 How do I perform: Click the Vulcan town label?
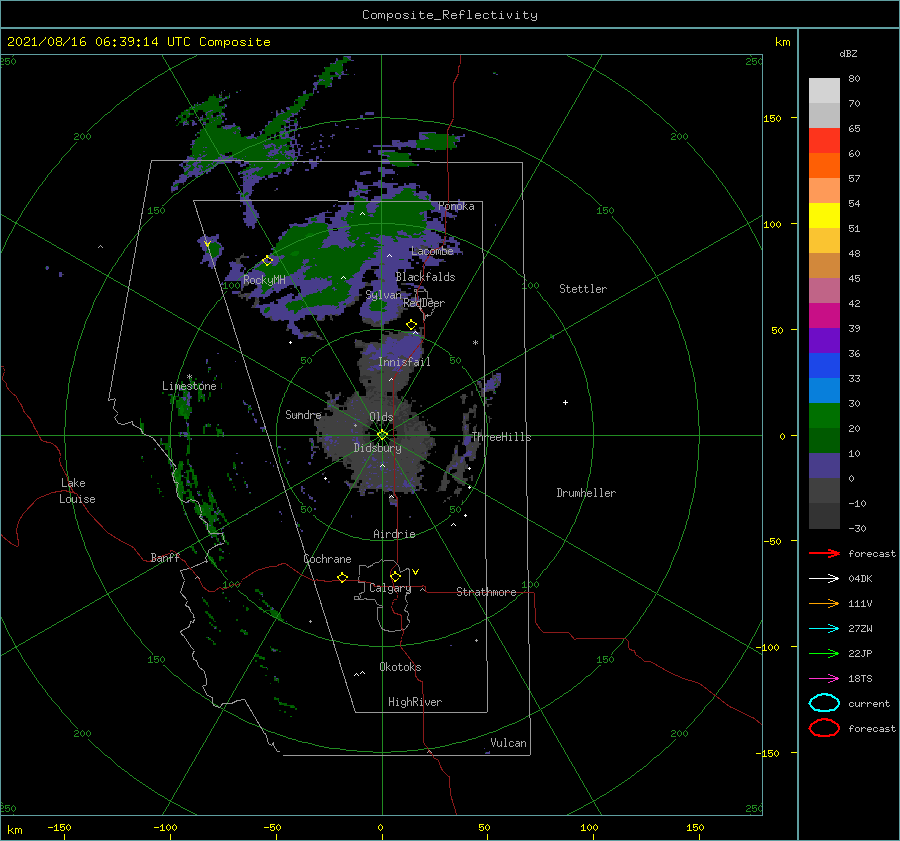tap(509, 743)
